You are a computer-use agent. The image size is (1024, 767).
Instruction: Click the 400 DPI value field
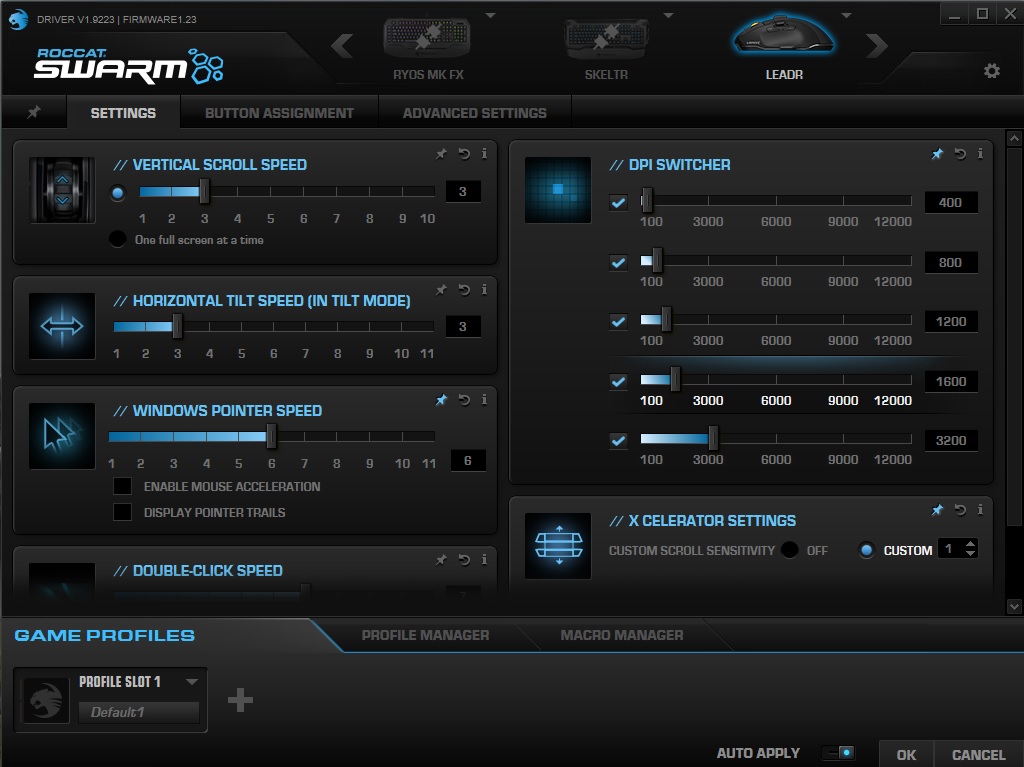[x=951, y=203]
